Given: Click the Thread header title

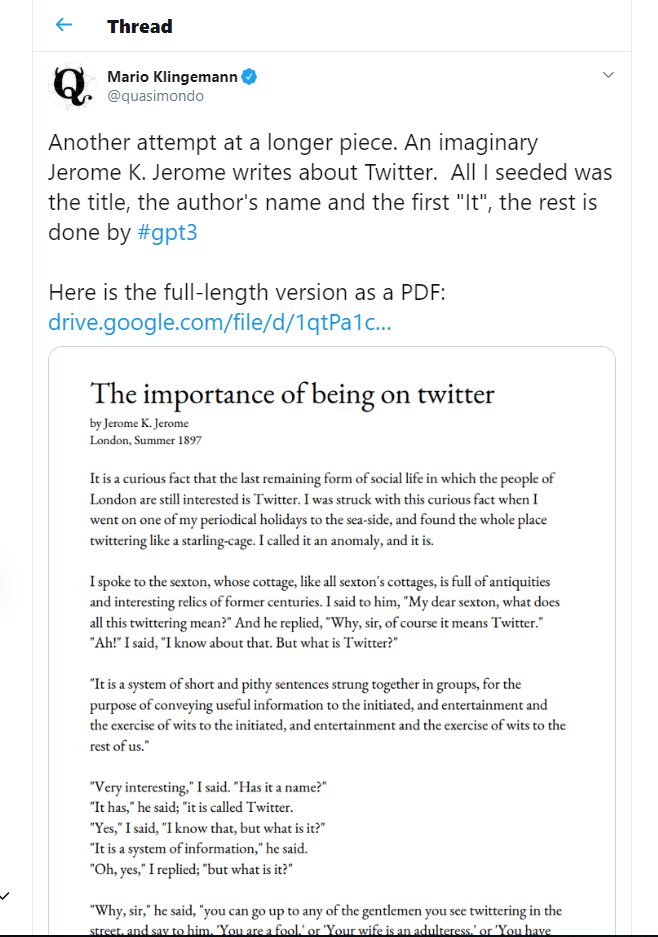Looking at the screenshot, I should coord(140,26).
